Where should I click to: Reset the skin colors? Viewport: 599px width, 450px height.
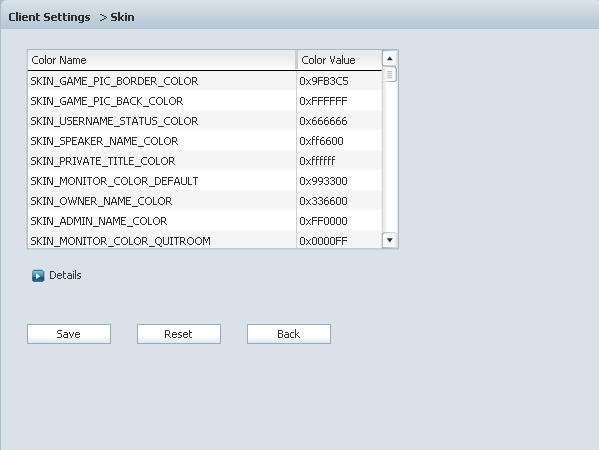[179, 334]
